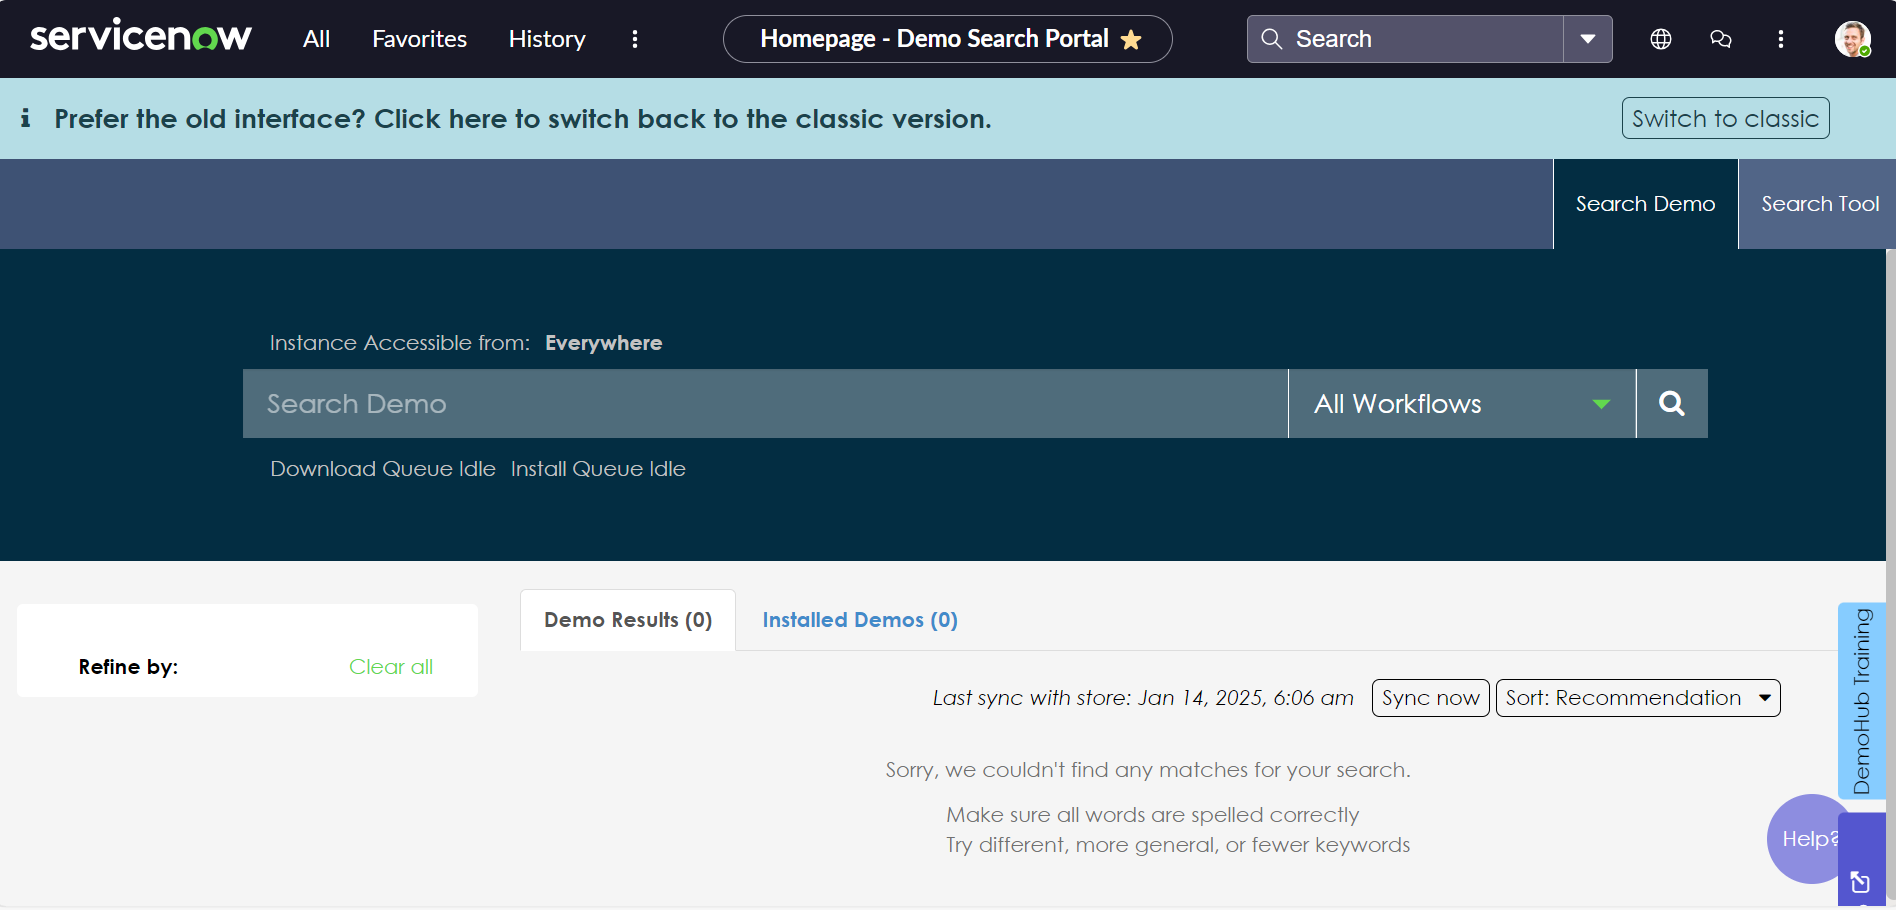This screenshot has height=910, width=1896.
Task: Click the Last sync with store timestamp
Action: pyautogui.click(x=1143, y=698)
